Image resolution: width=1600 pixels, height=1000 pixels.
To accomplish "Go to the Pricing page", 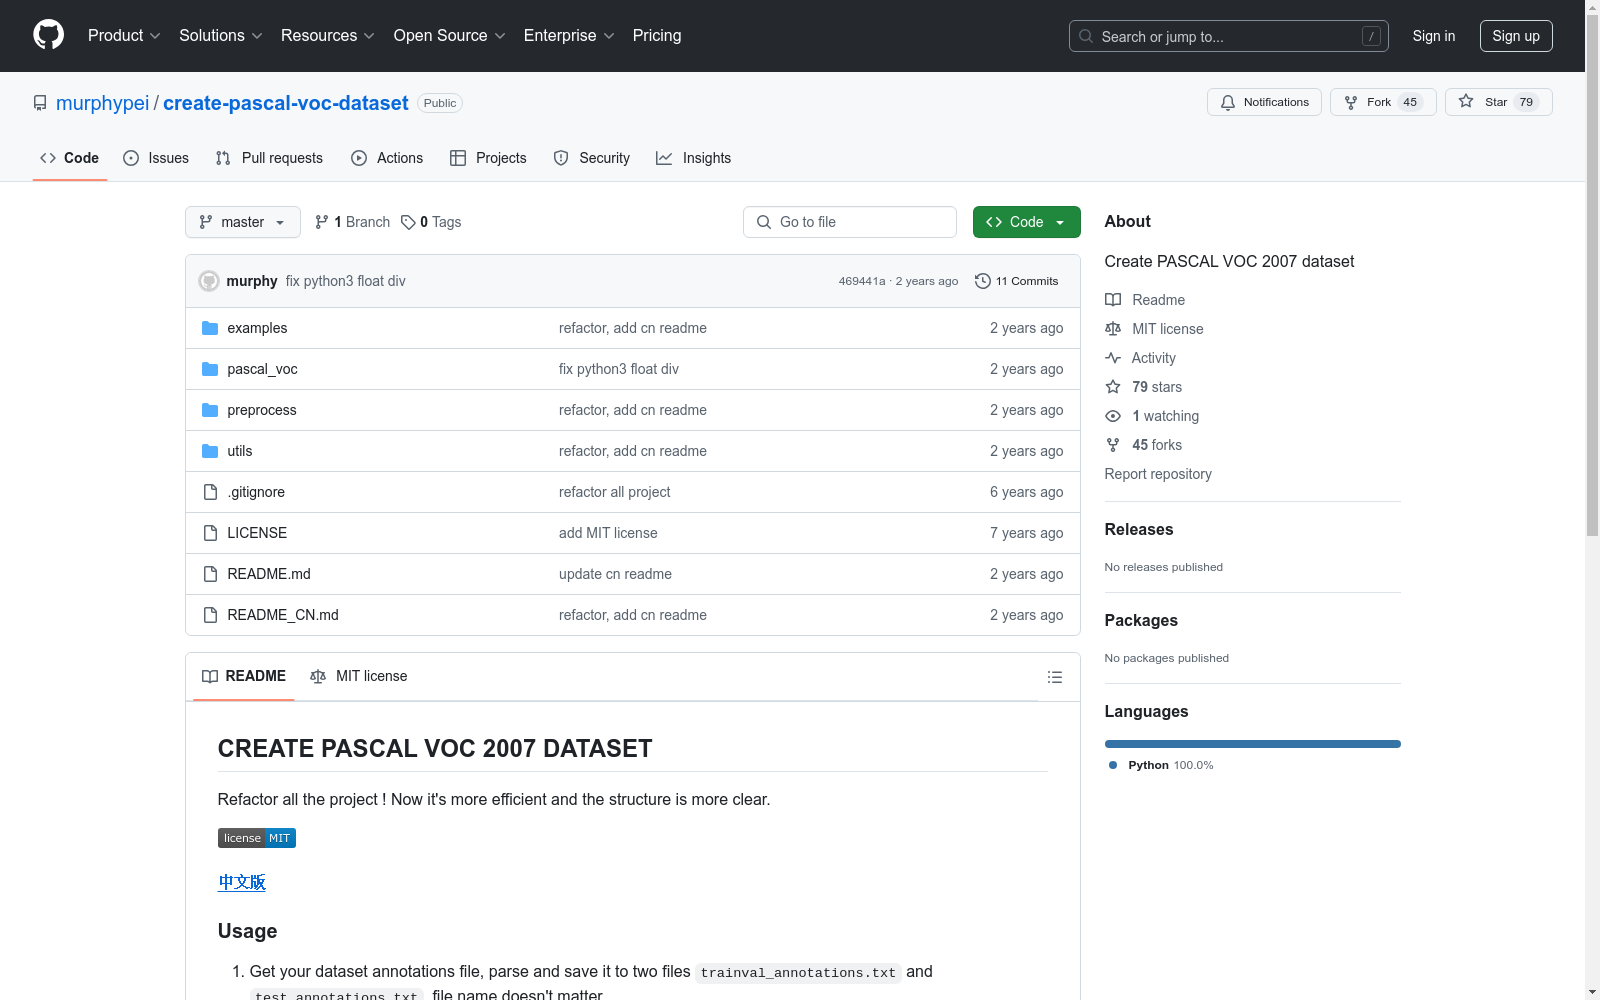I will click(657, 36).
